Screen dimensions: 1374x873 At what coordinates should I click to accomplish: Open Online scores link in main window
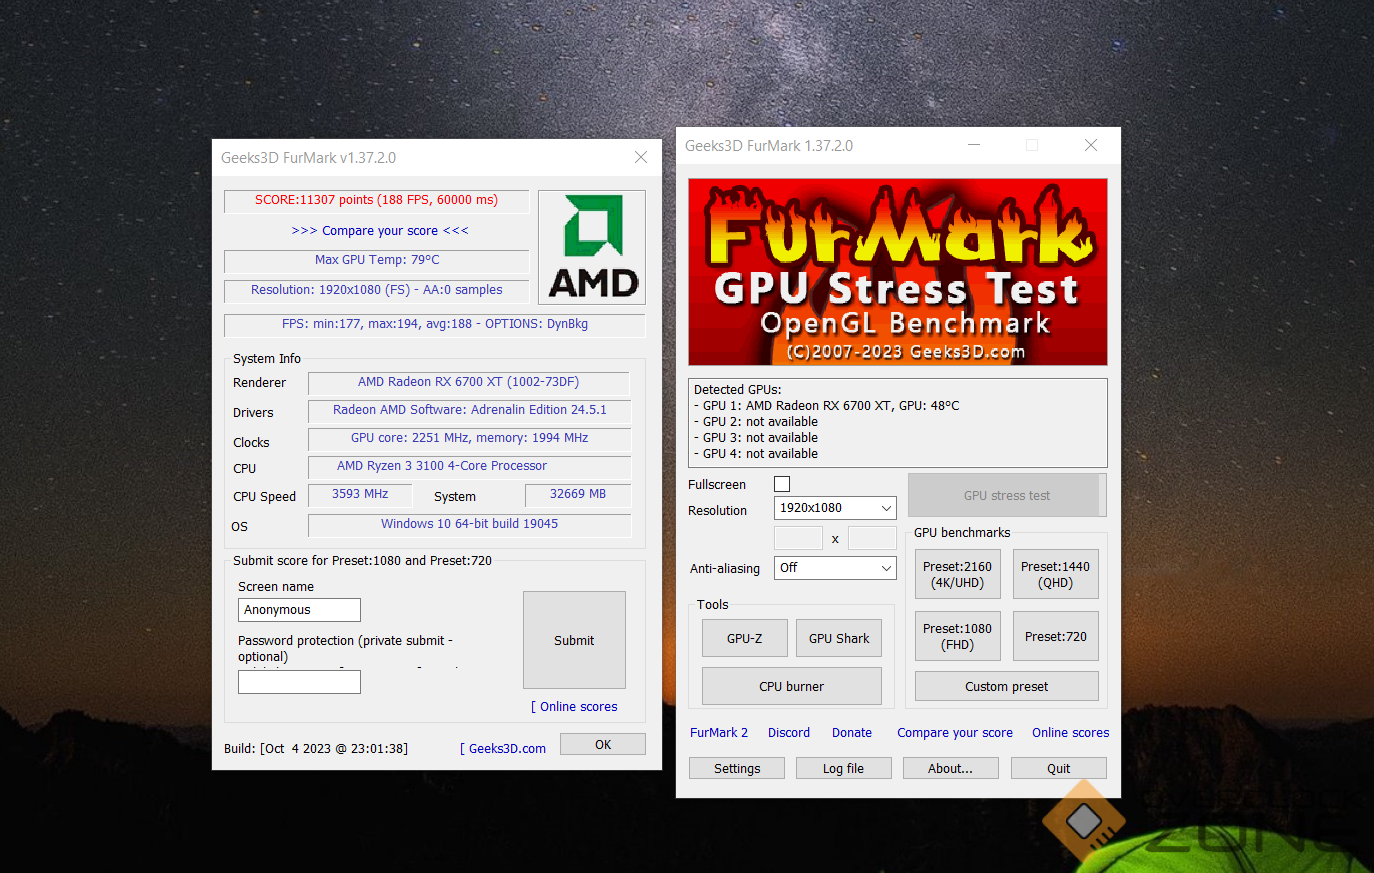pyautogui.click(x=1071, y=733)
